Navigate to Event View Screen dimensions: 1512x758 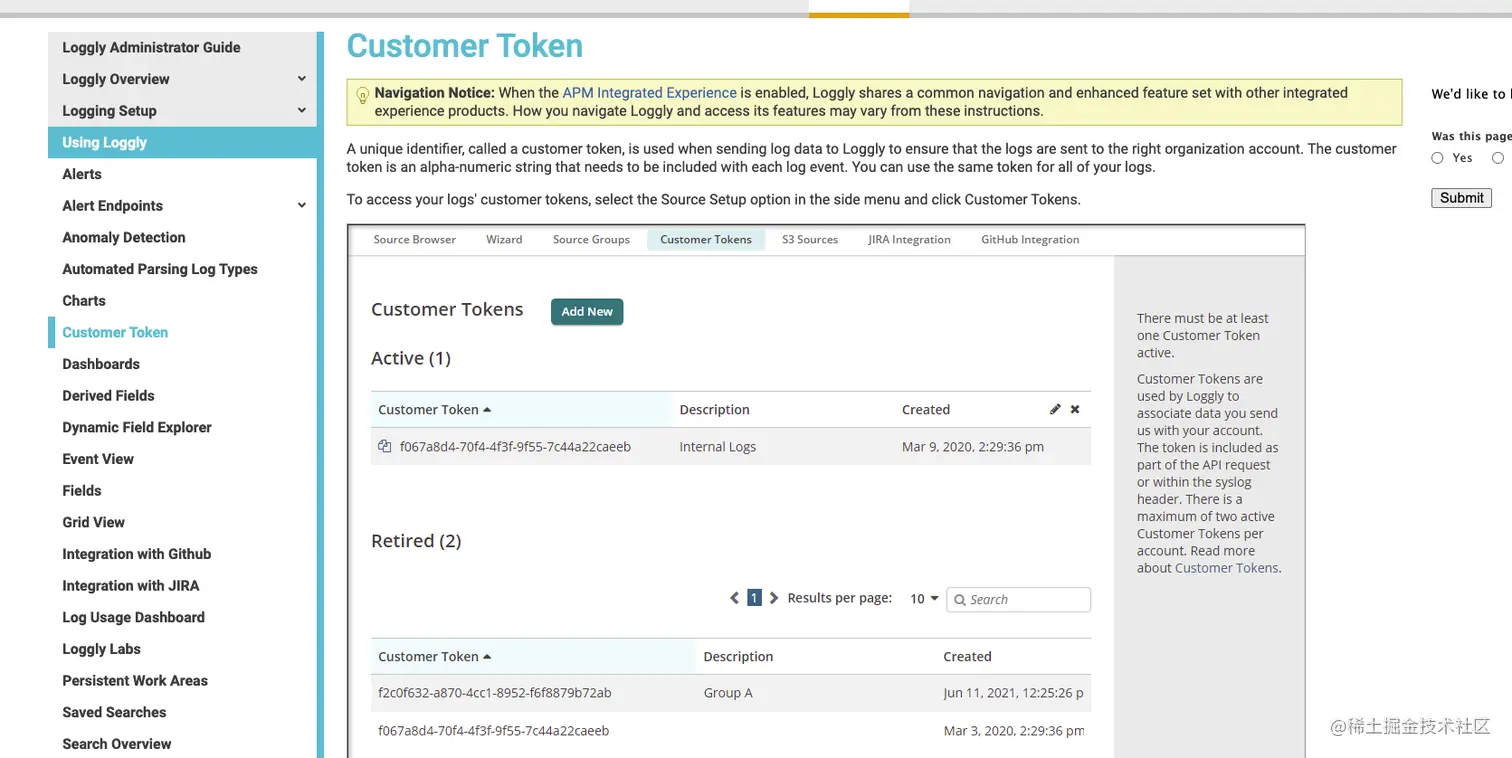tap(98, 459)
